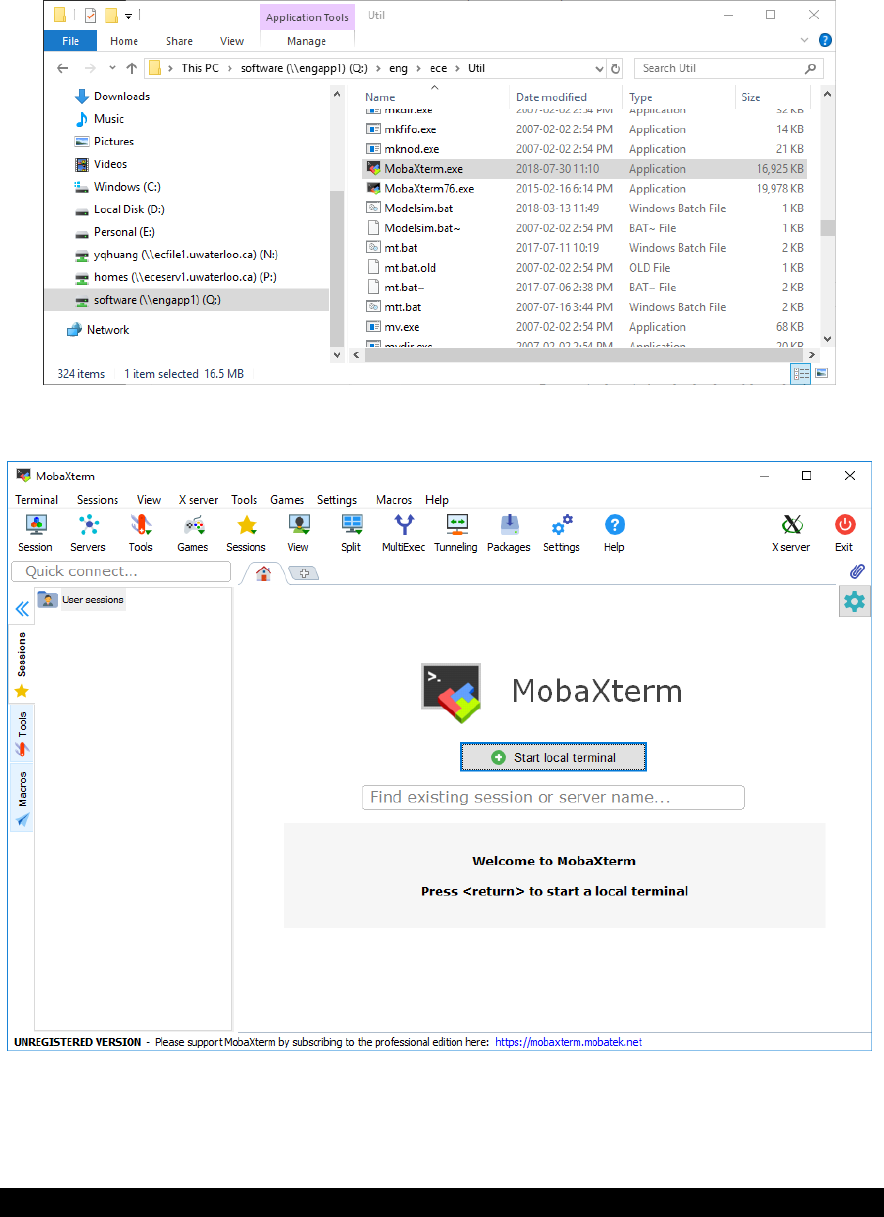Switch to large icons view in status bar
This screenshot has height=1217, width=884.
click(821, 373)
